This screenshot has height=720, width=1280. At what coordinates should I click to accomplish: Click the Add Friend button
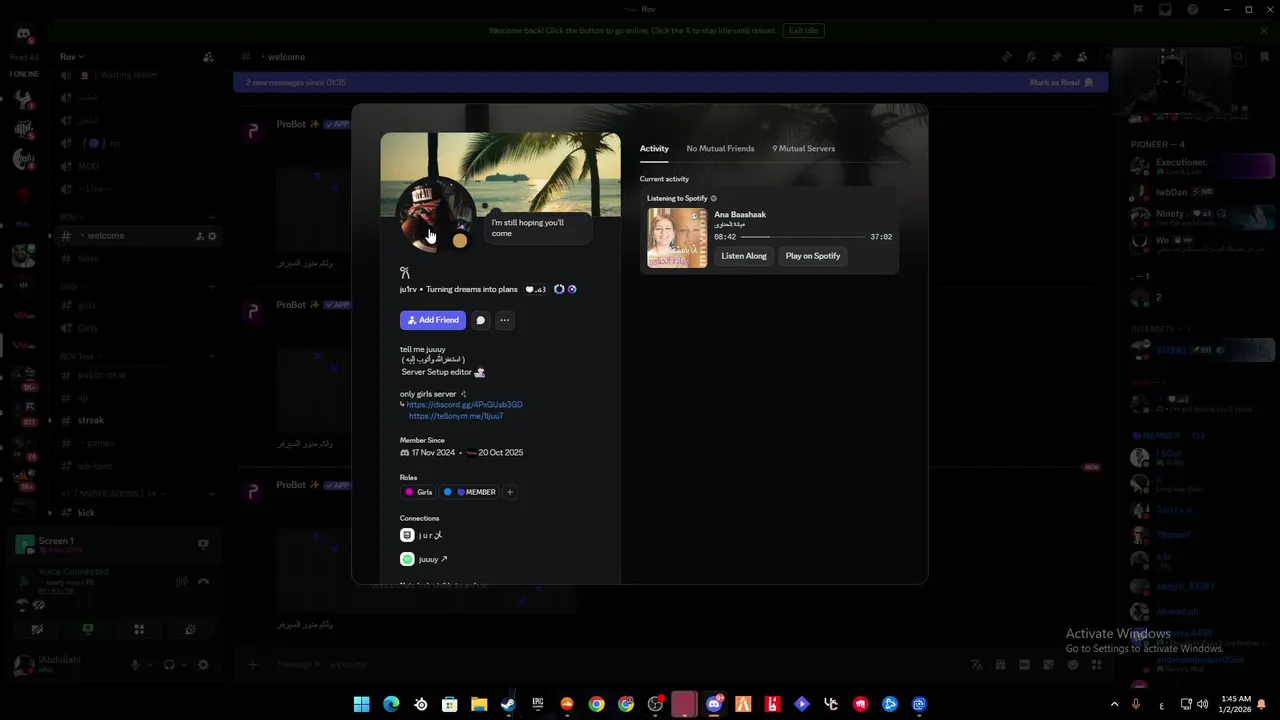[433, 320]
